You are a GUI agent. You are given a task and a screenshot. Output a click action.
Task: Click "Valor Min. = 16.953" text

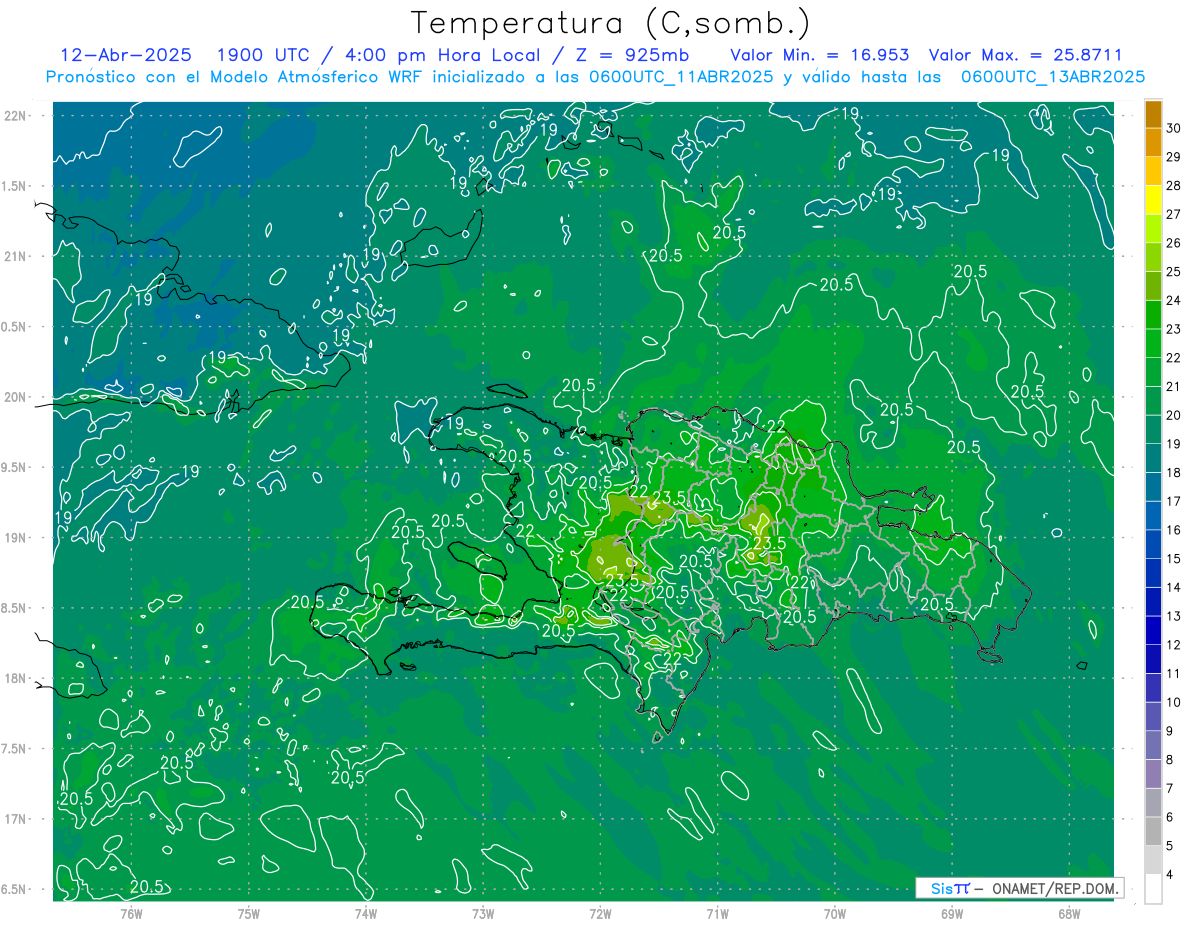point(820,55)
